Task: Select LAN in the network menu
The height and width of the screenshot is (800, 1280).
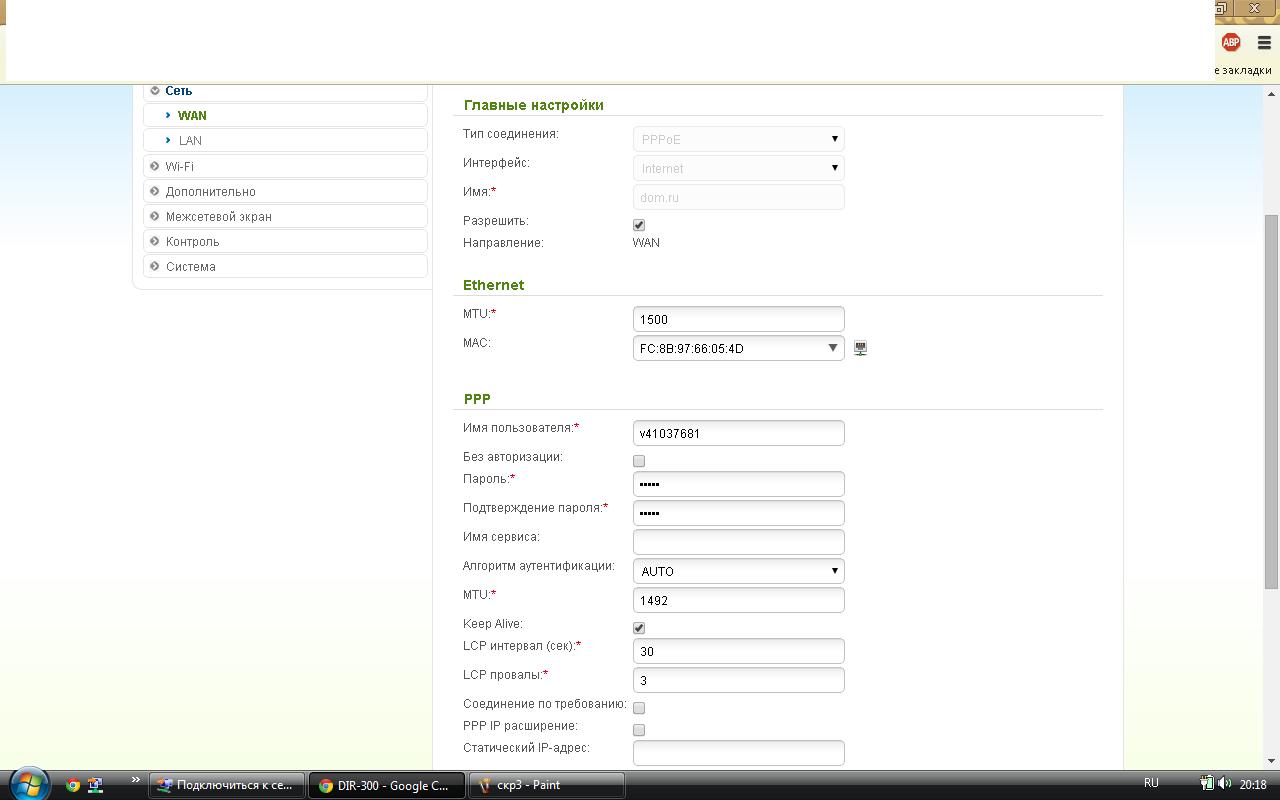Action: point(190,141)
